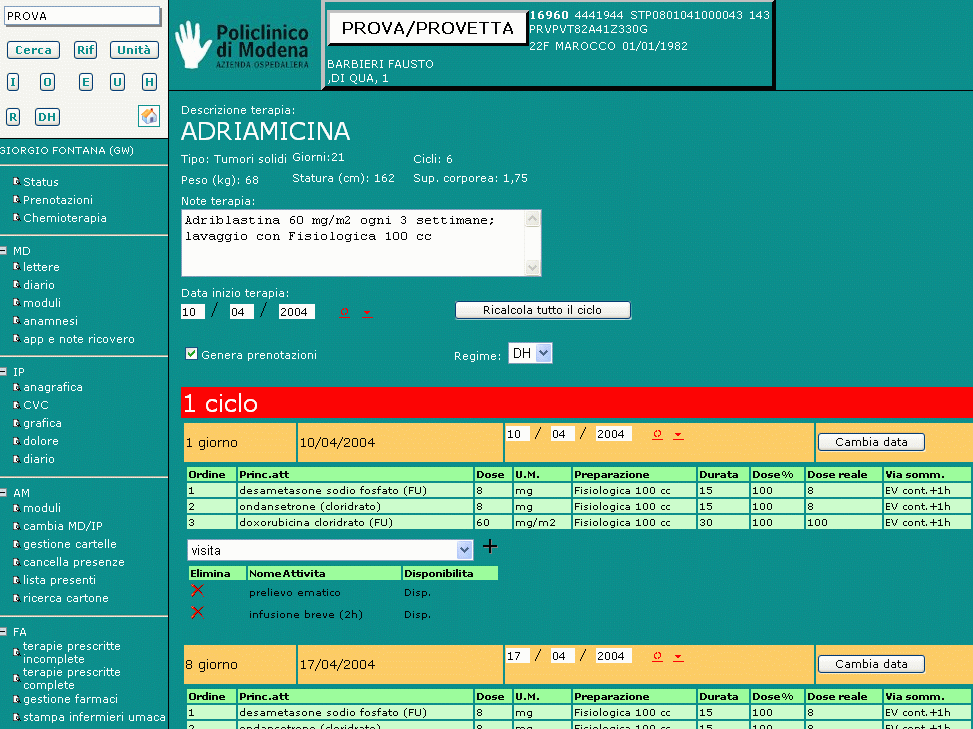Delete the prelievo ematico activity
This screenshot has width=973, height=729.
197,591
